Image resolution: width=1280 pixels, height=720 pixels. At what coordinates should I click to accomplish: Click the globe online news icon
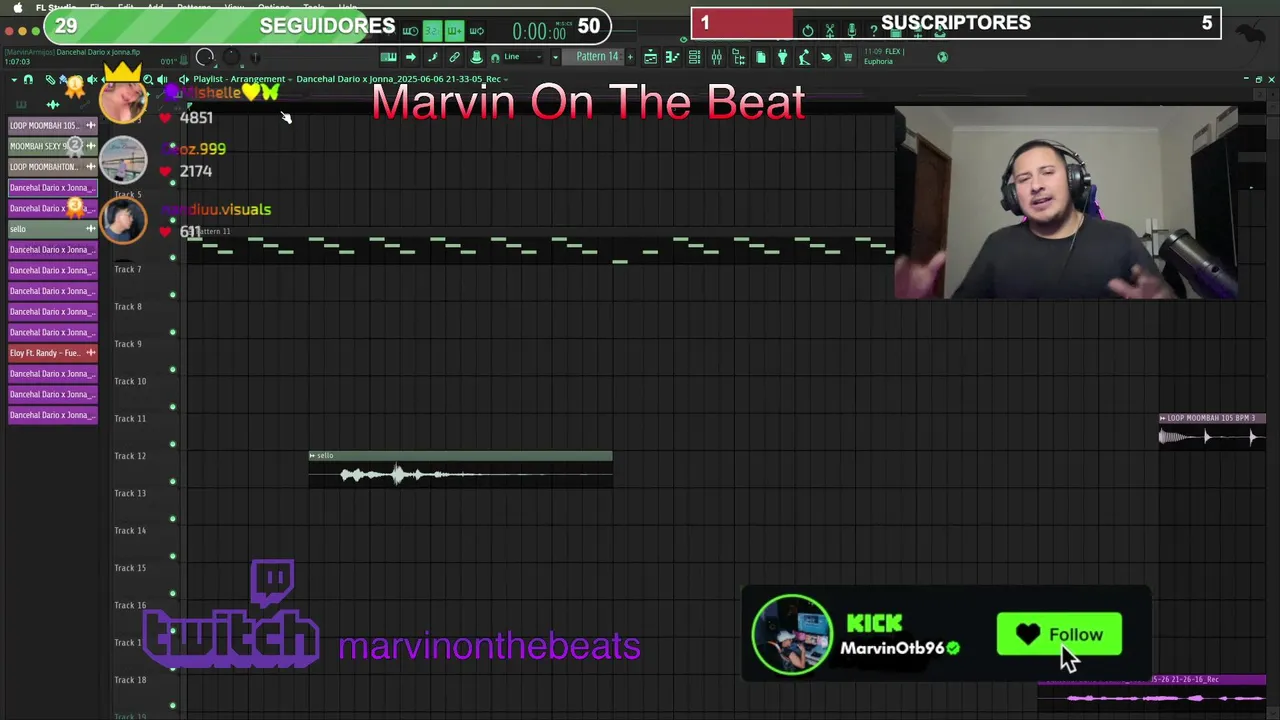click(x=943, y=57)
